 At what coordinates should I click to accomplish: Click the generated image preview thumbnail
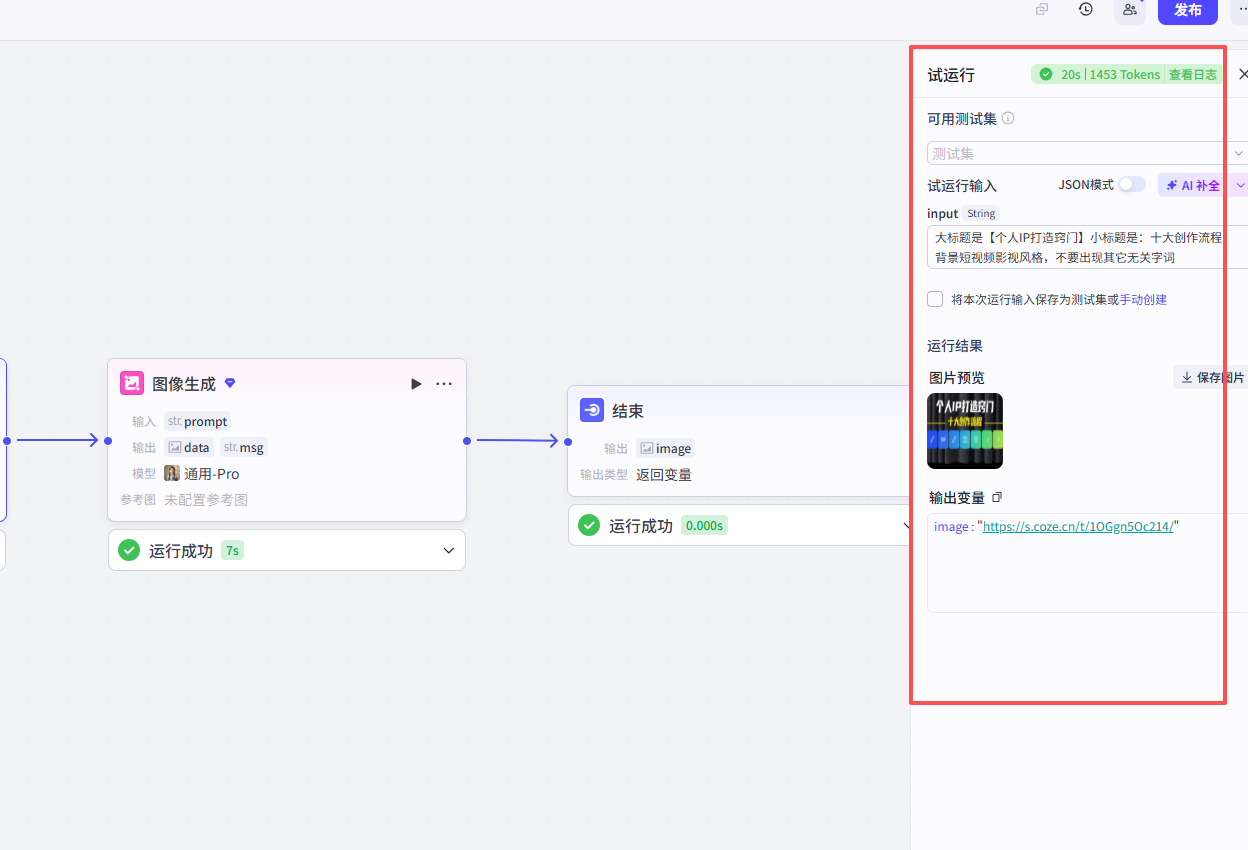965,431
